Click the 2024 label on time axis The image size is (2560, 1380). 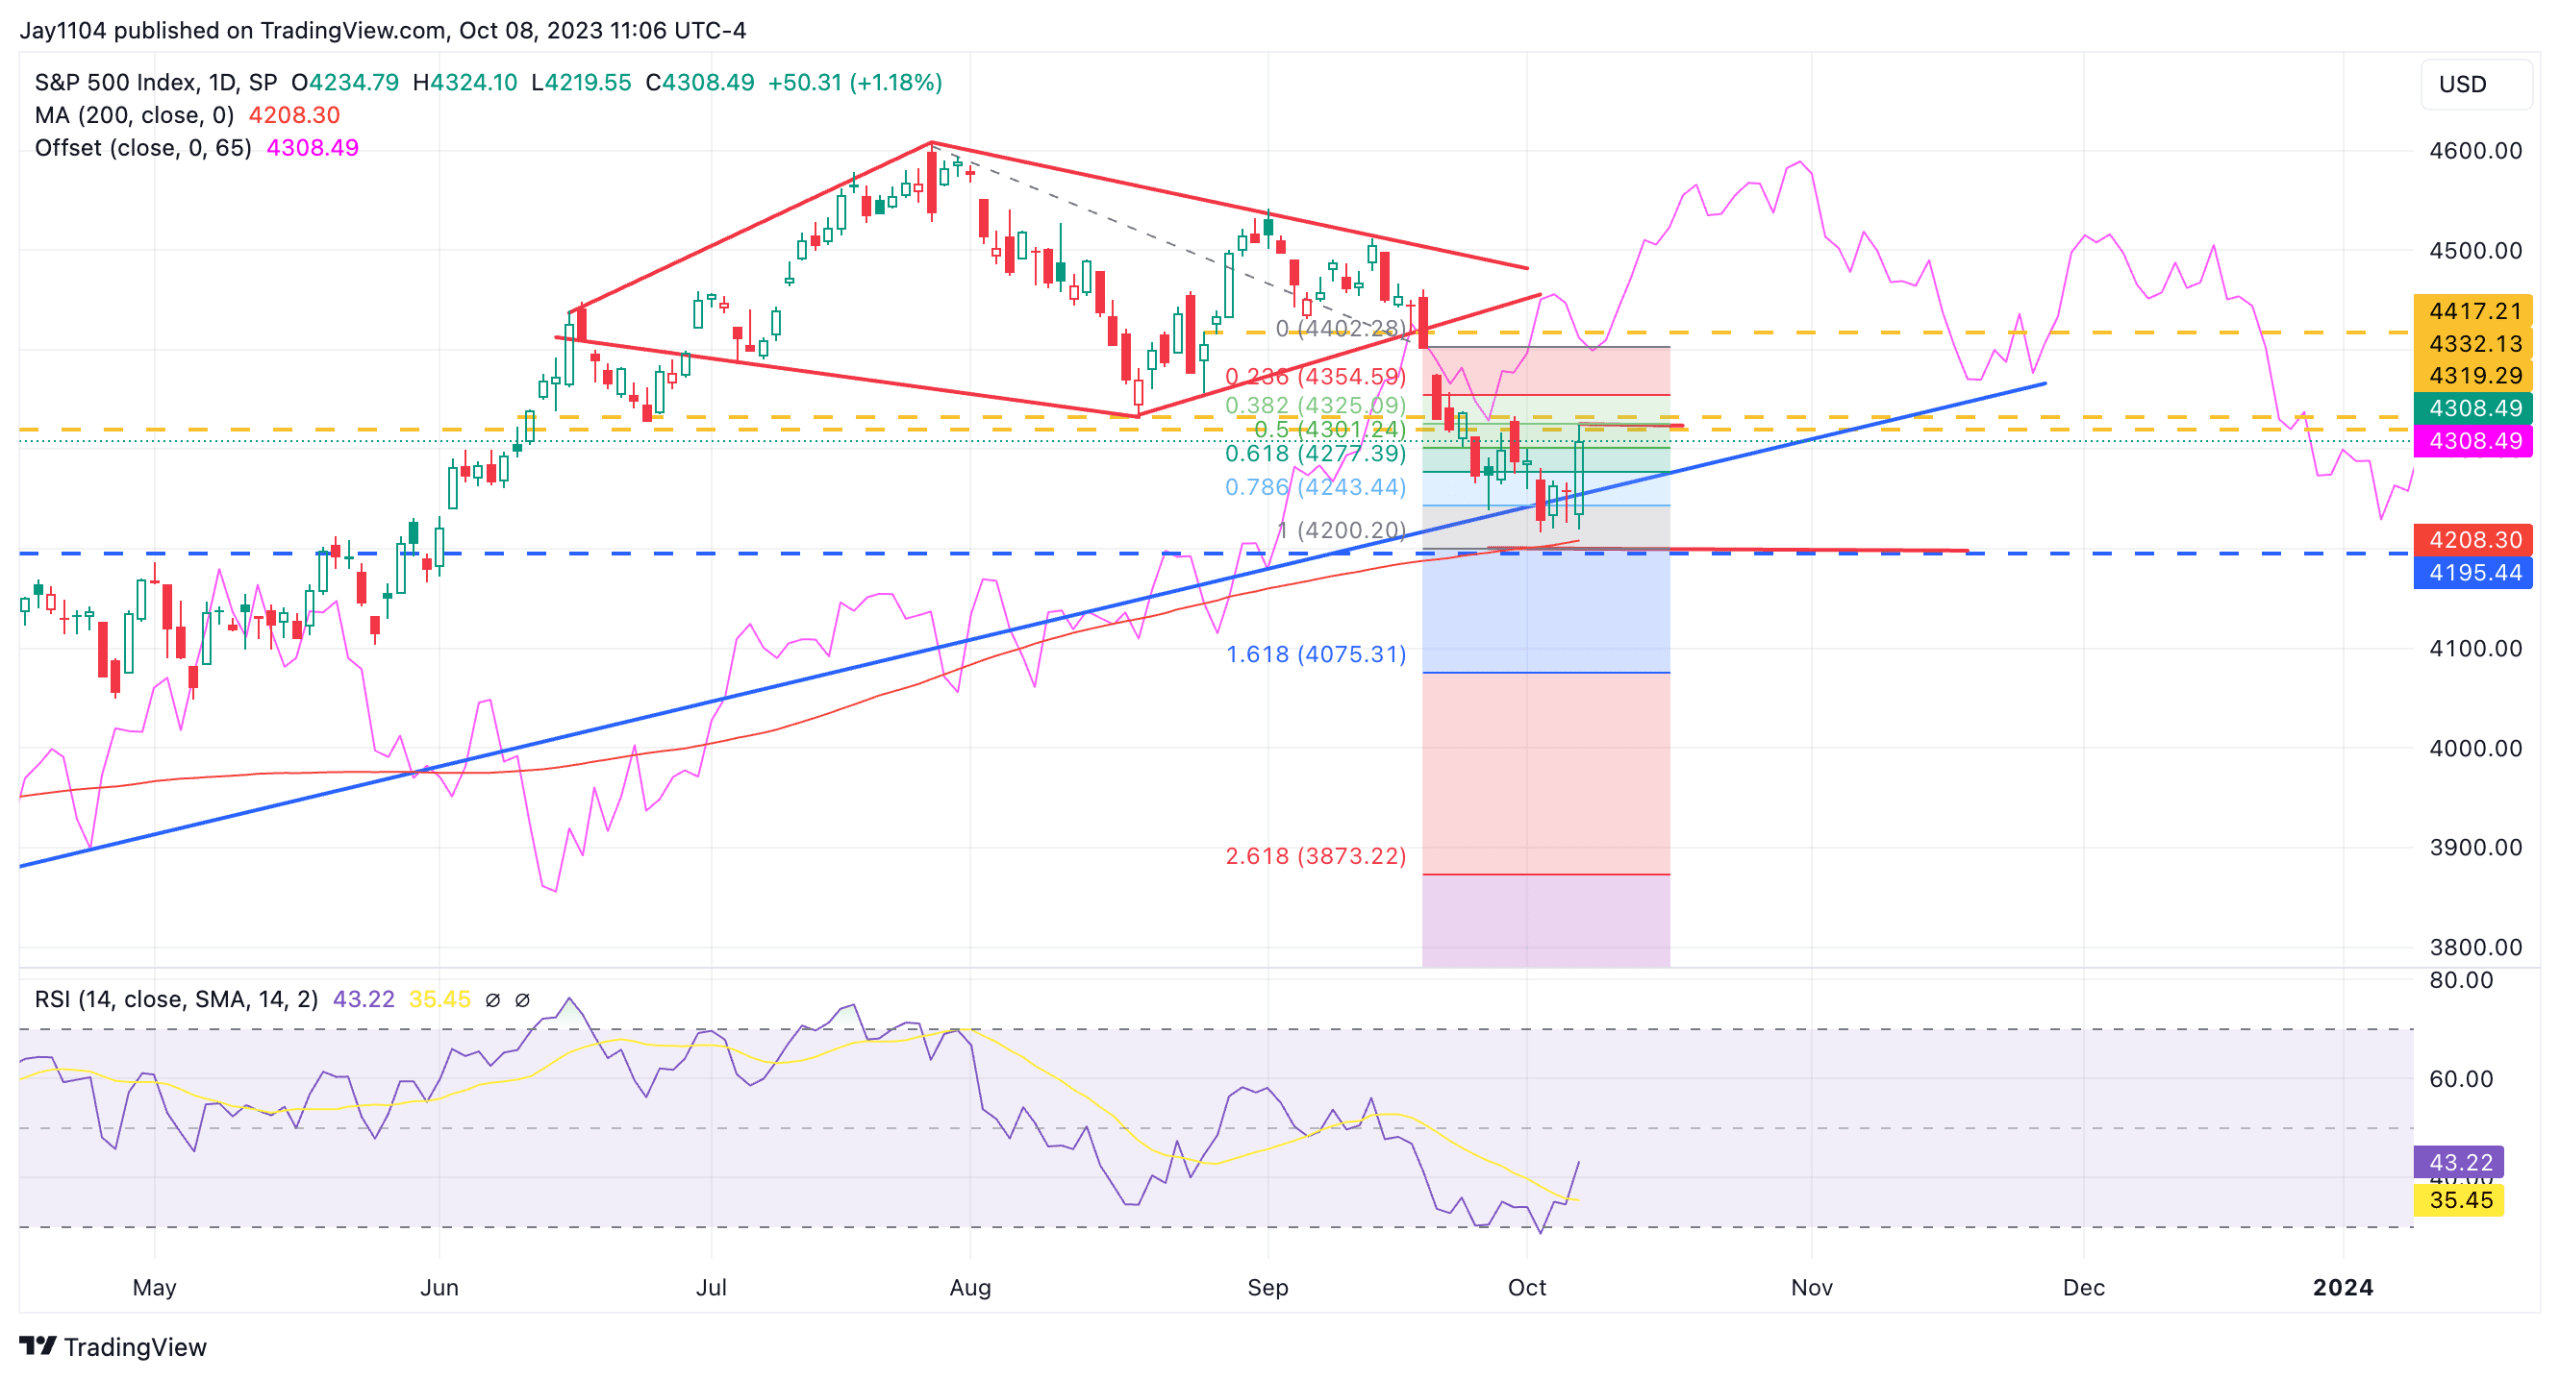[2343, 1288]
